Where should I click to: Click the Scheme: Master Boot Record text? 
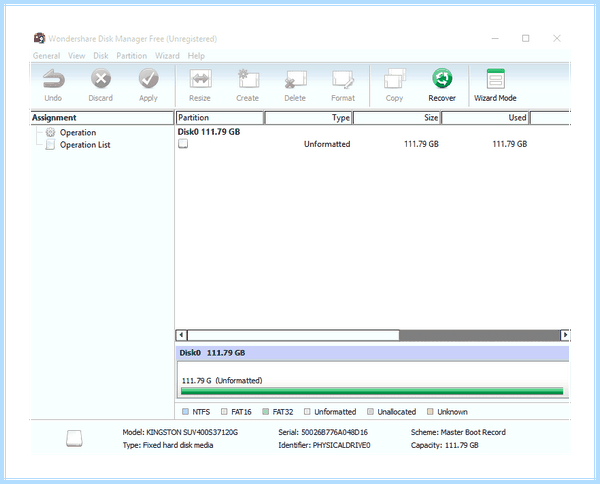pos(458,432)
